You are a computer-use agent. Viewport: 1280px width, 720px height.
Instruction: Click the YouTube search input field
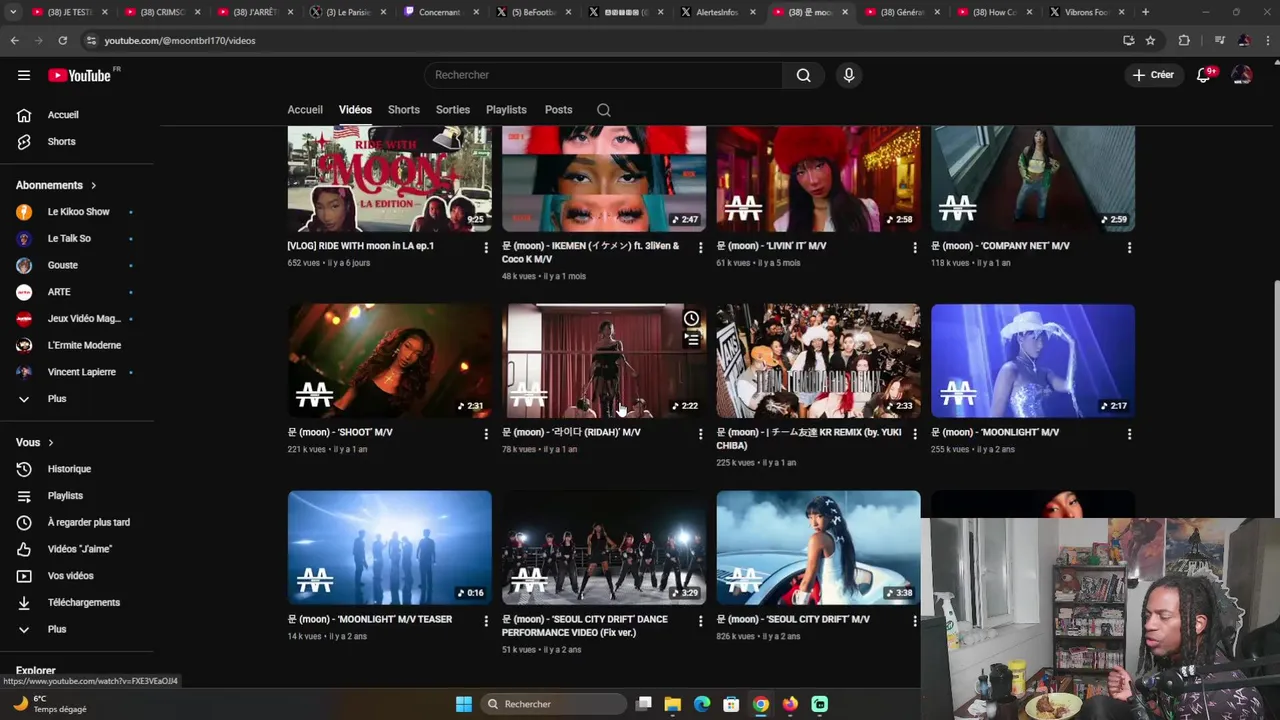(604, 75)
